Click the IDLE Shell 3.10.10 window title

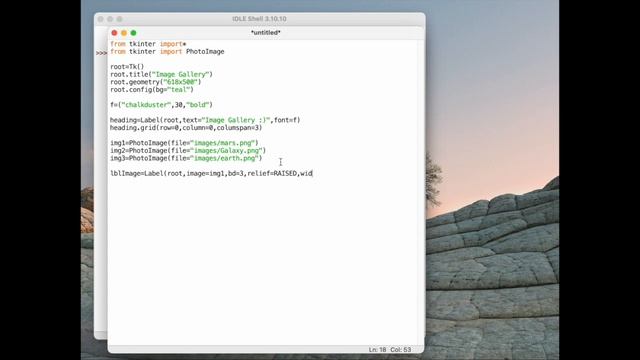[x=259, y=19]
